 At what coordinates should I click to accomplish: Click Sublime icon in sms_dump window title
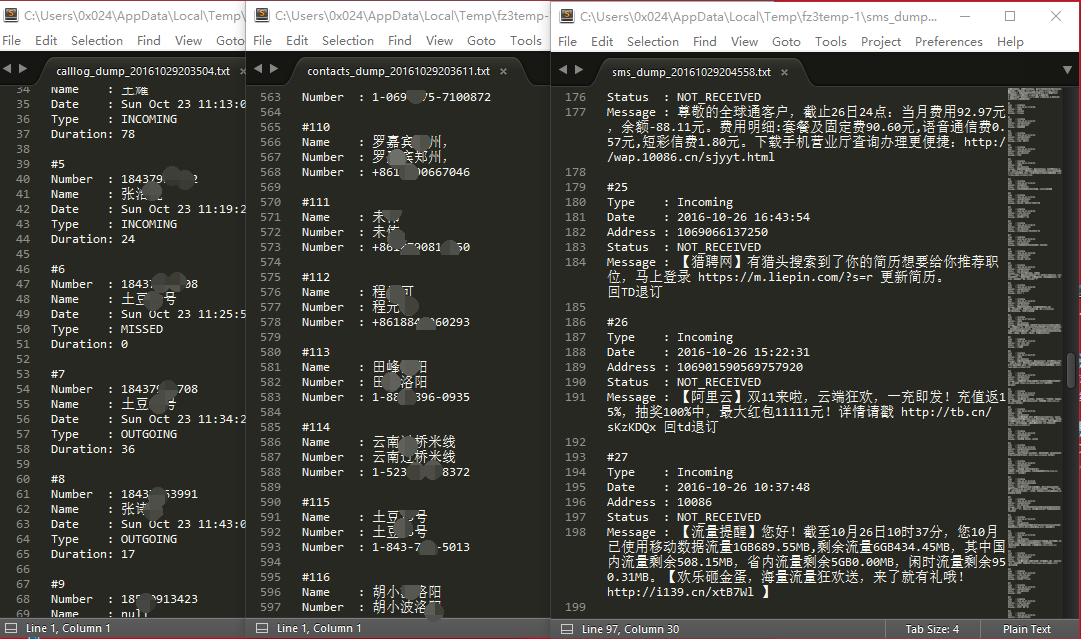pos(567,16)
